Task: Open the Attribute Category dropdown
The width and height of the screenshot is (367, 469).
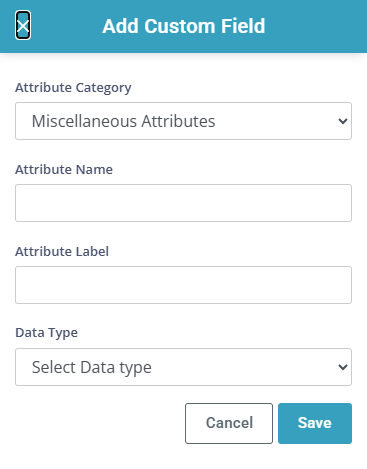Action: tap(183, 121)
